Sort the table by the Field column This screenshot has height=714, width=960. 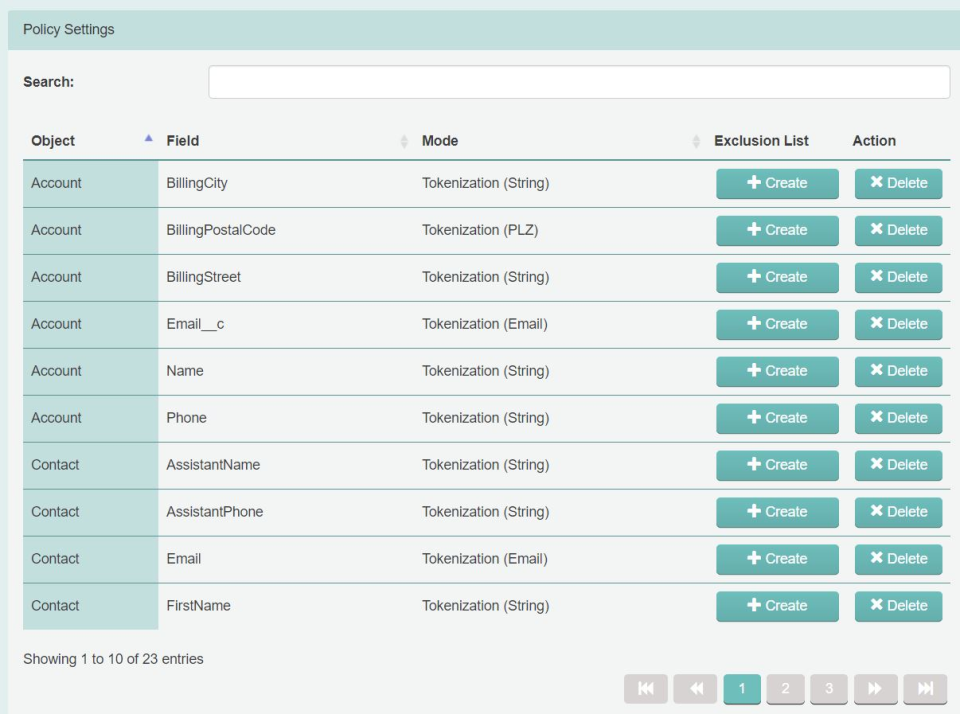pyautogui.click(x=183, y=141)
